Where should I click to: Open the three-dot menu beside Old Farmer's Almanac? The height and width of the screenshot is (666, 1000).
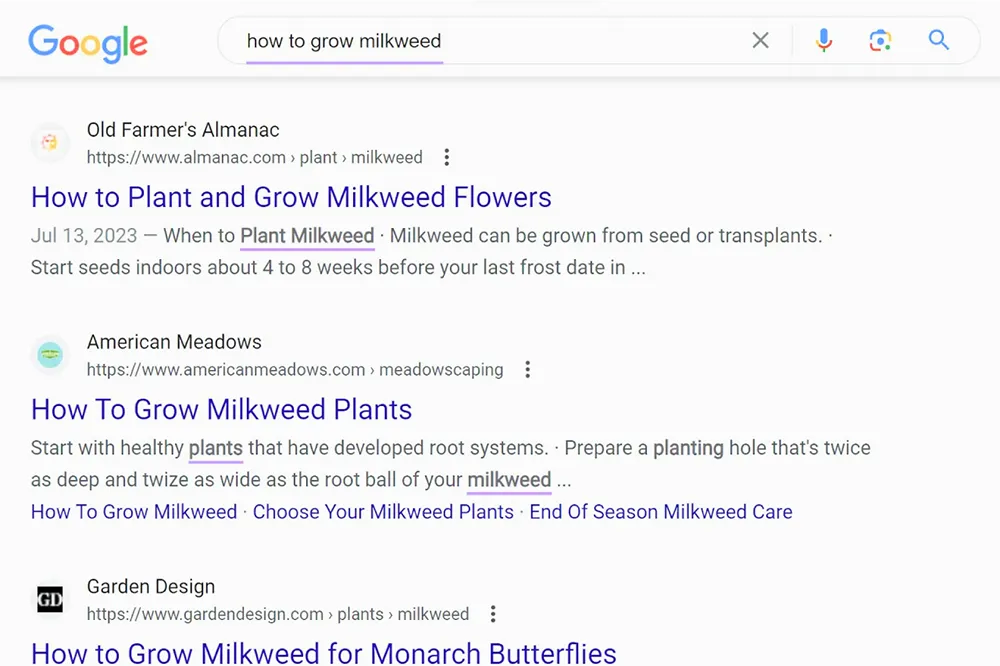coord(446,157)
